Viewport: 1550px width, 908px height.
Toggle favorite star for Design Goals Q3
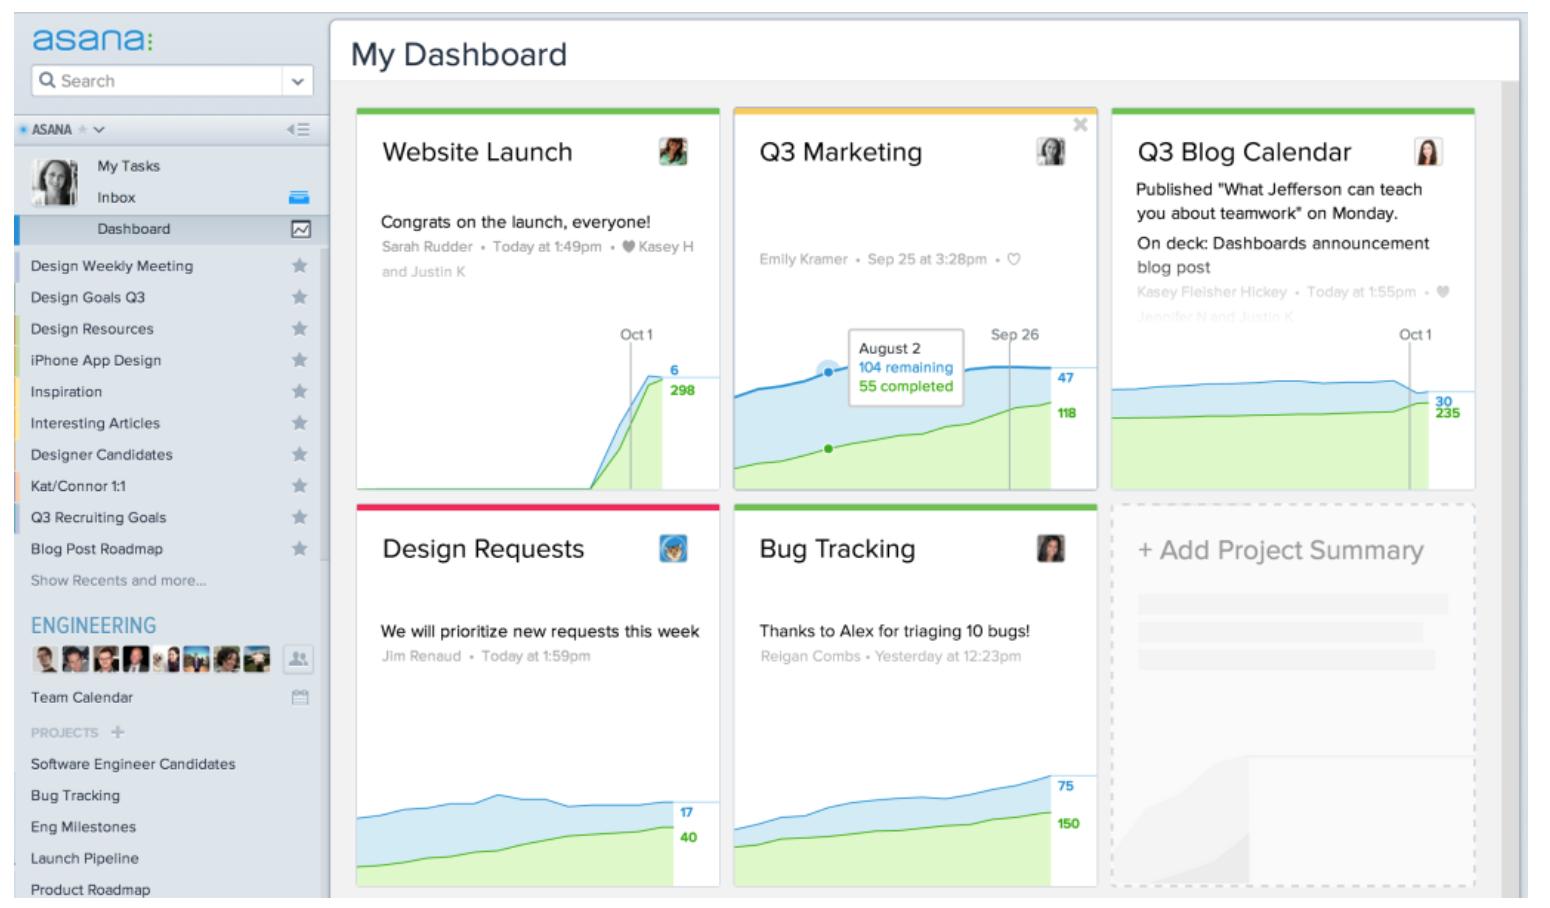pos(299,297)
